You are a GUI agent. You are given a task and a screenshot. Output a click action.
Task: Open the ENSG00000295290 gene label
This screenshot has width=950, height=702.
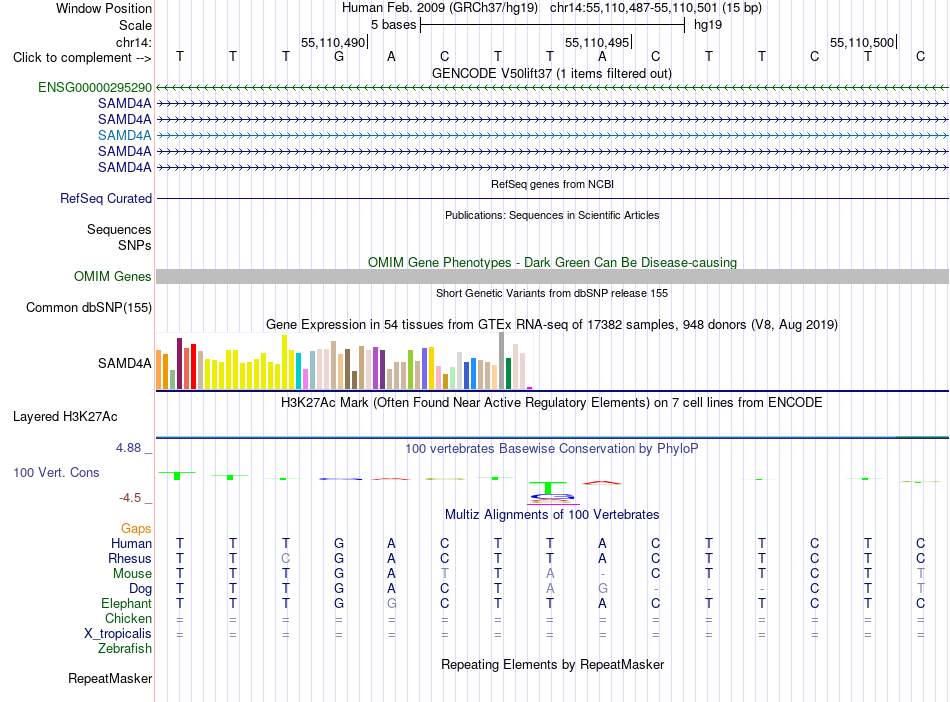click(x=95, y=88)
